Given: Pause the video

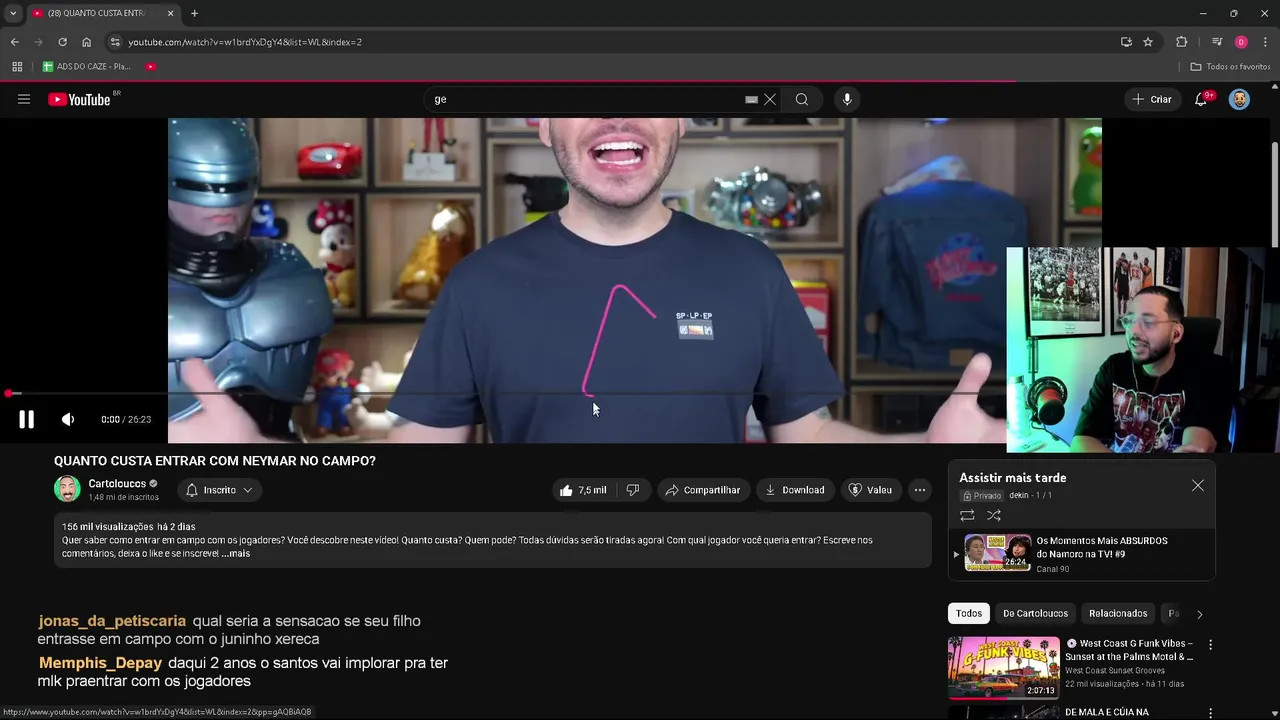Looking at the screenshot, I should click(x=26, y=420).
